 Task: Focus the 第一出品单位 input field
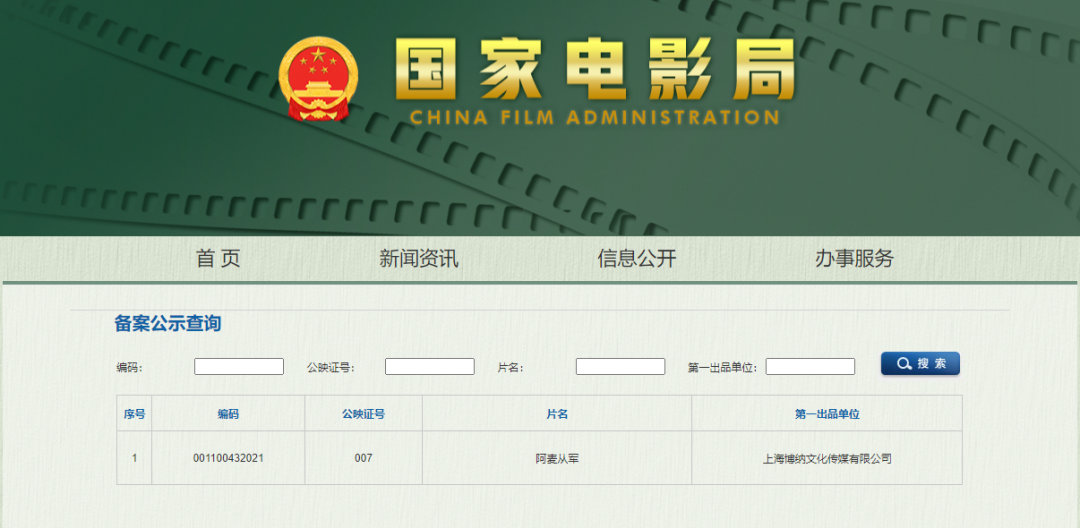(x=810, y=367)
